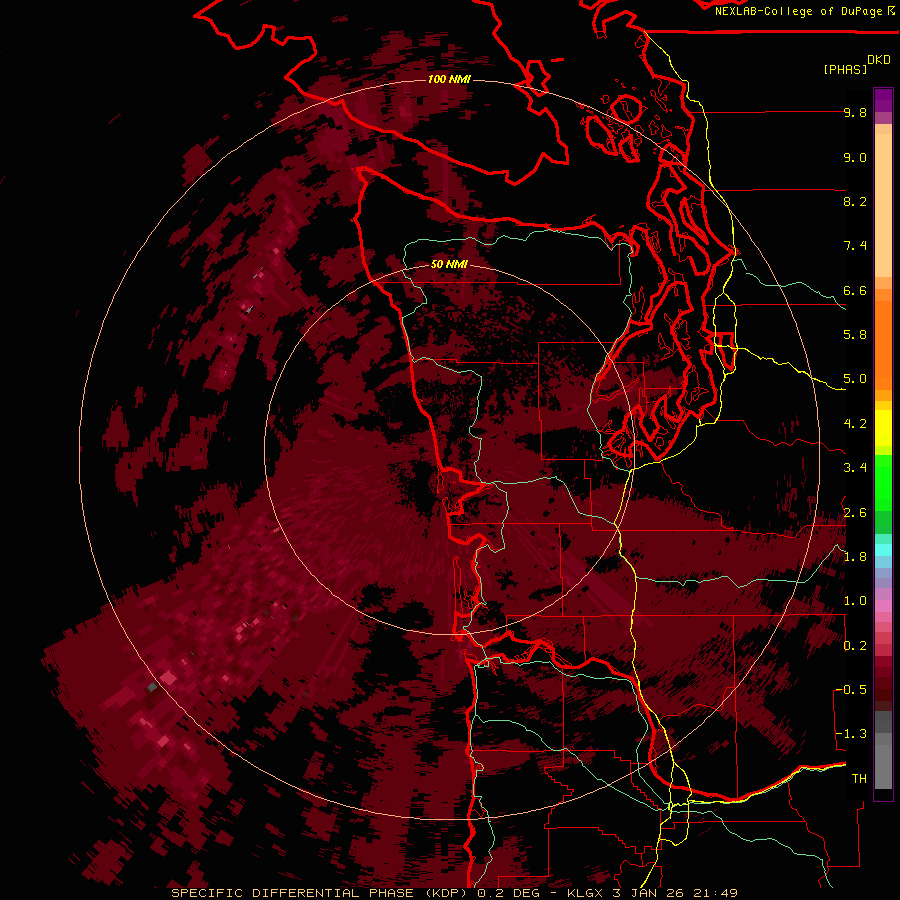Screen dimensions: 900x900
Task: Click the TH threshold label on legend
Action: coord(859,778)
